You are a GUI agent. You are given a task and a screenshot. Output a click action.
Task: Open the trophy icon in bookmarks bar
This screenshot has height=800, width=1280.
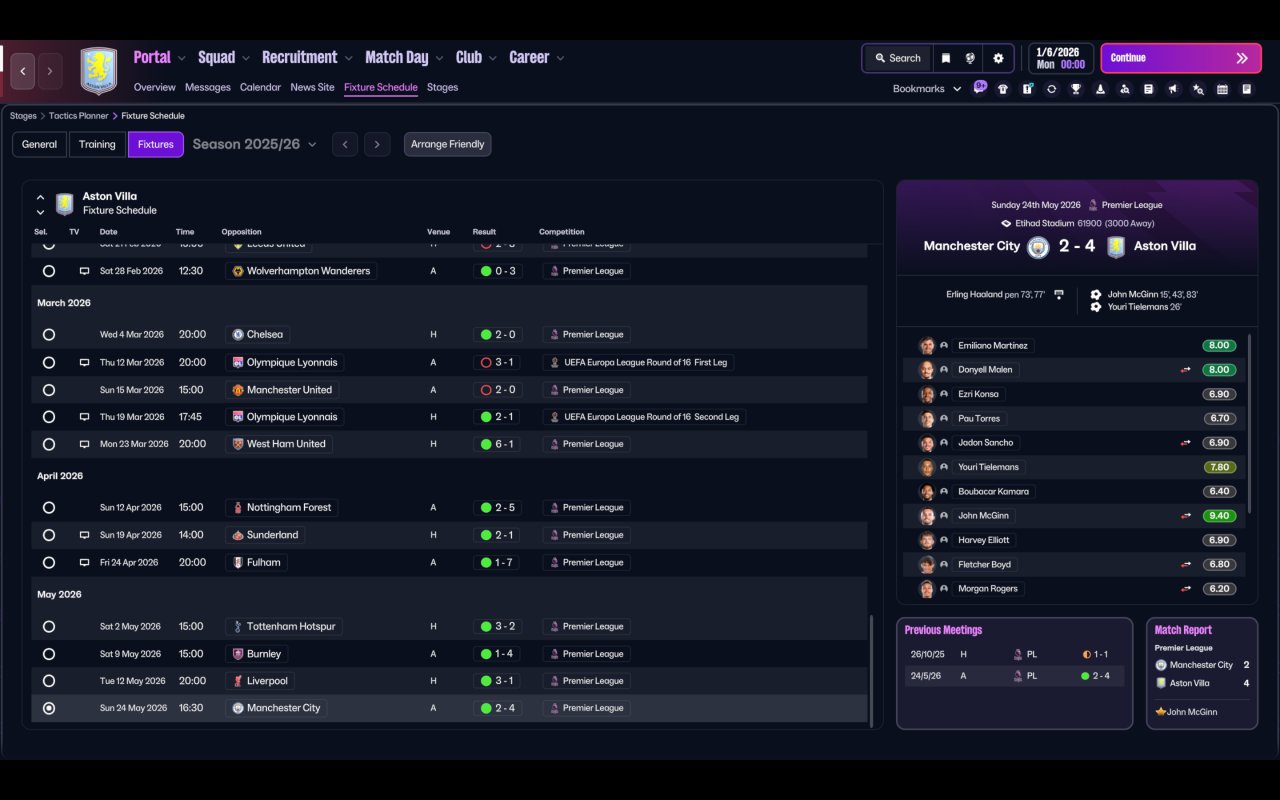click(1076, 89)
